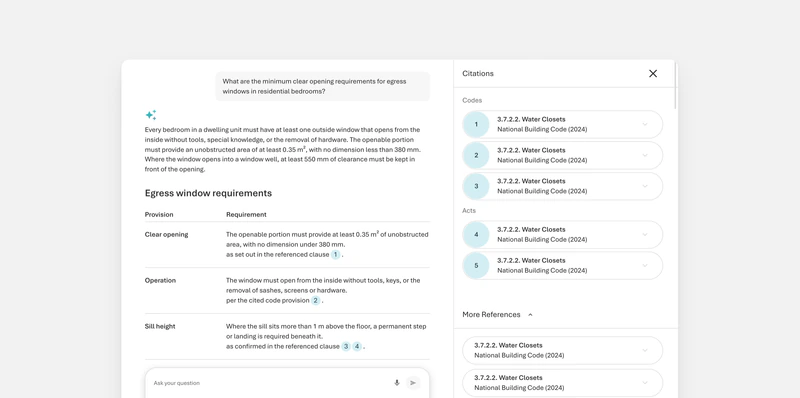Click inline citation 2 in Operation row

tap(316, 301)
